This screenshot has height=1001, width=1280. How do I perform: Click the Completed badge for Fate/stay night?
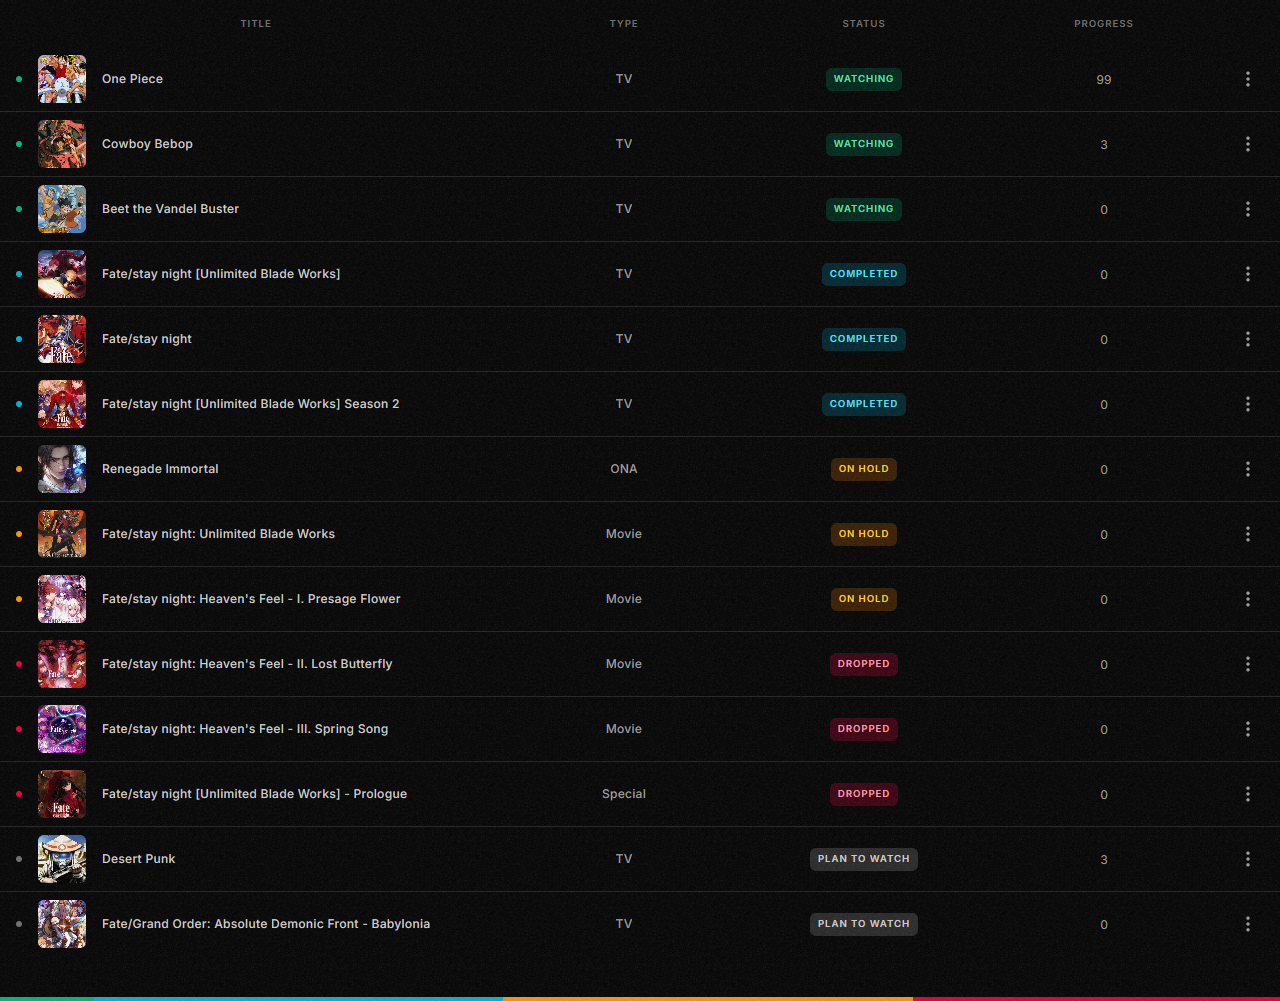tap(863, 339)
